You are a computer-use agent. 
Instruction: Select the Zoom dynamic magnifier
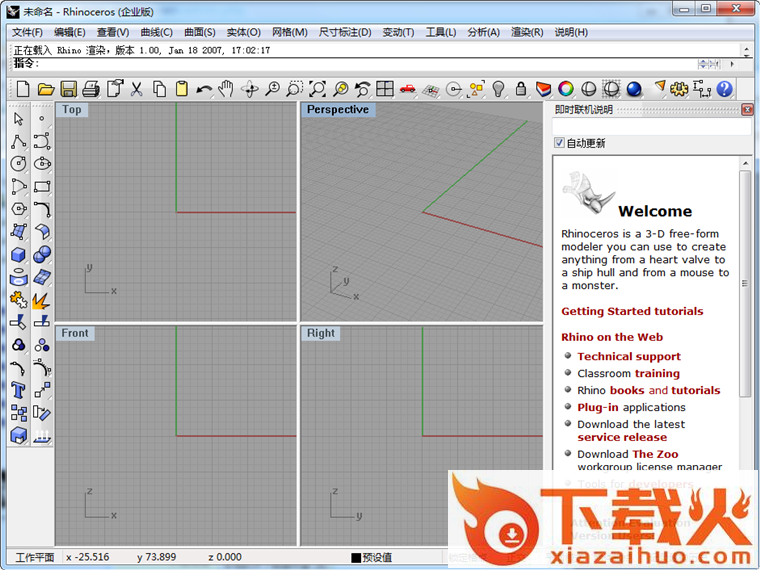(273, 89)
